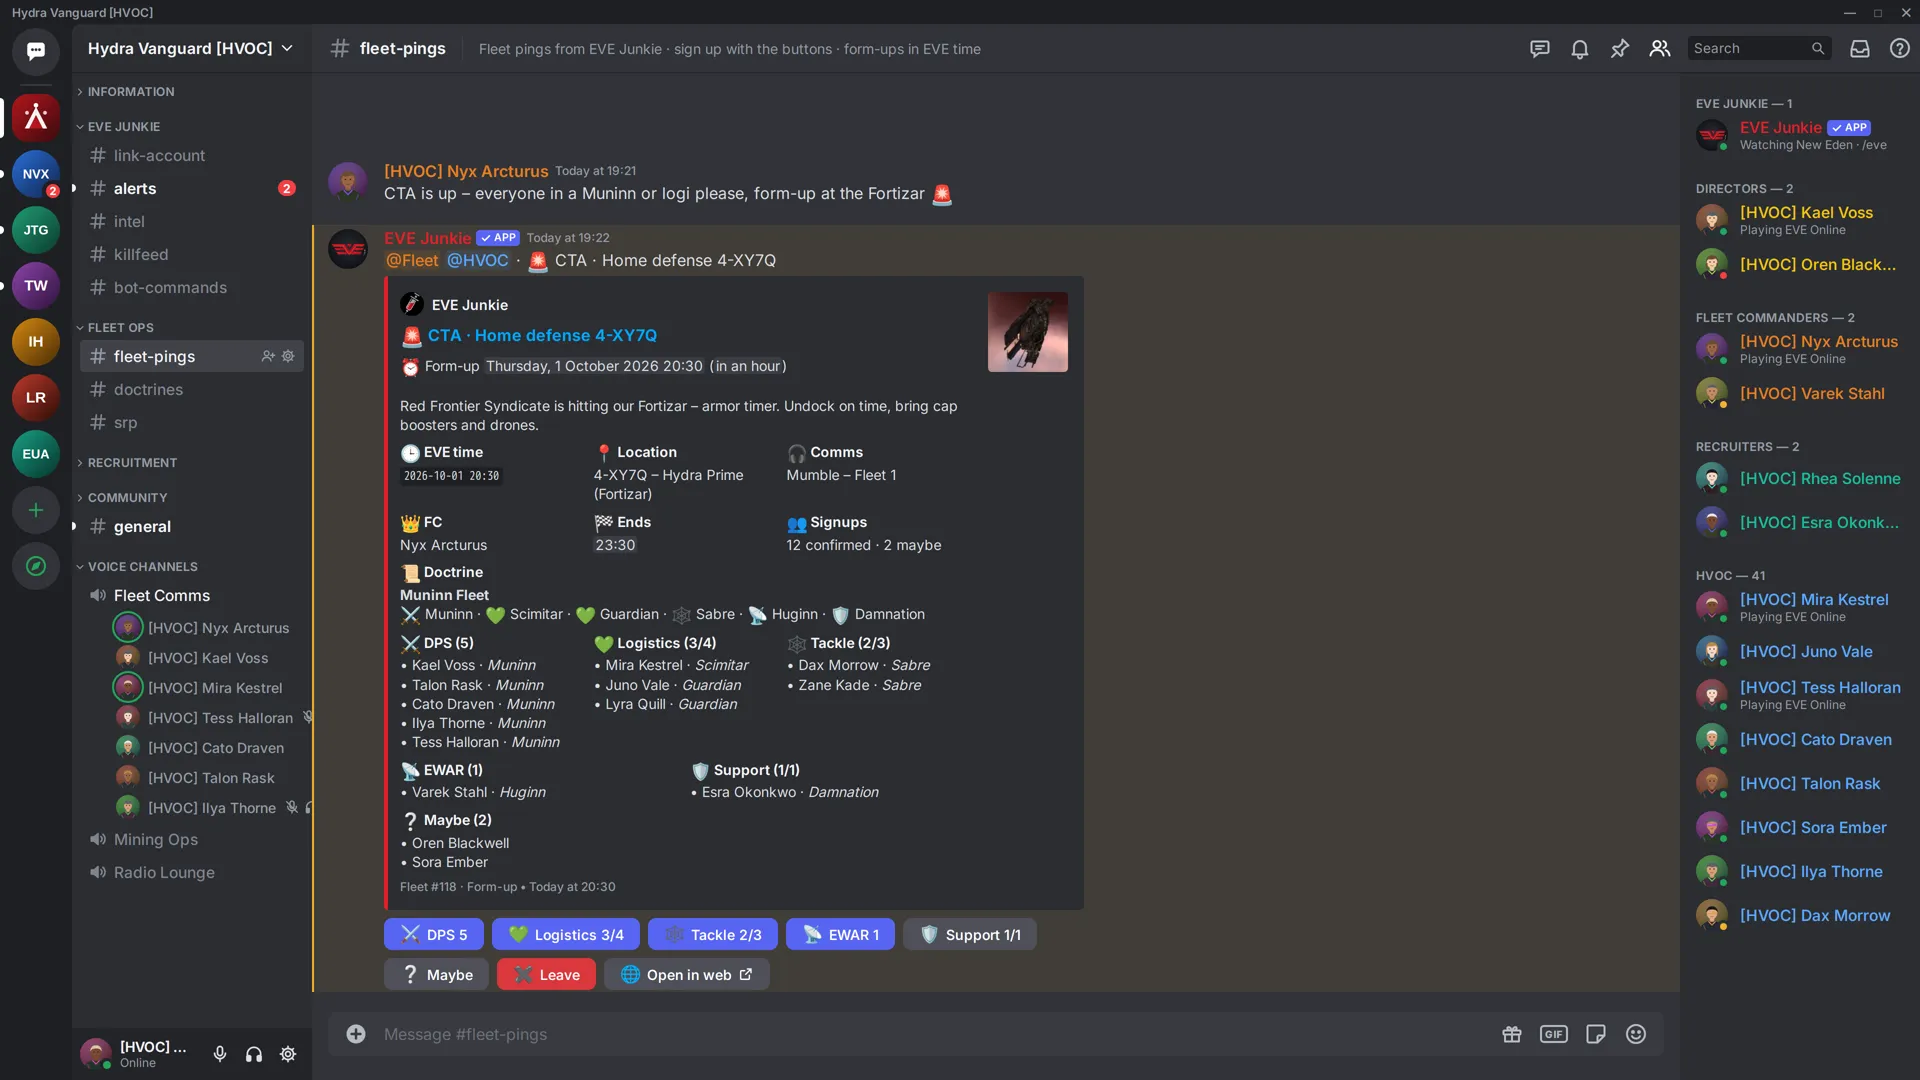
Task: Click the EWAR 1 signup button
Action: 840,934
